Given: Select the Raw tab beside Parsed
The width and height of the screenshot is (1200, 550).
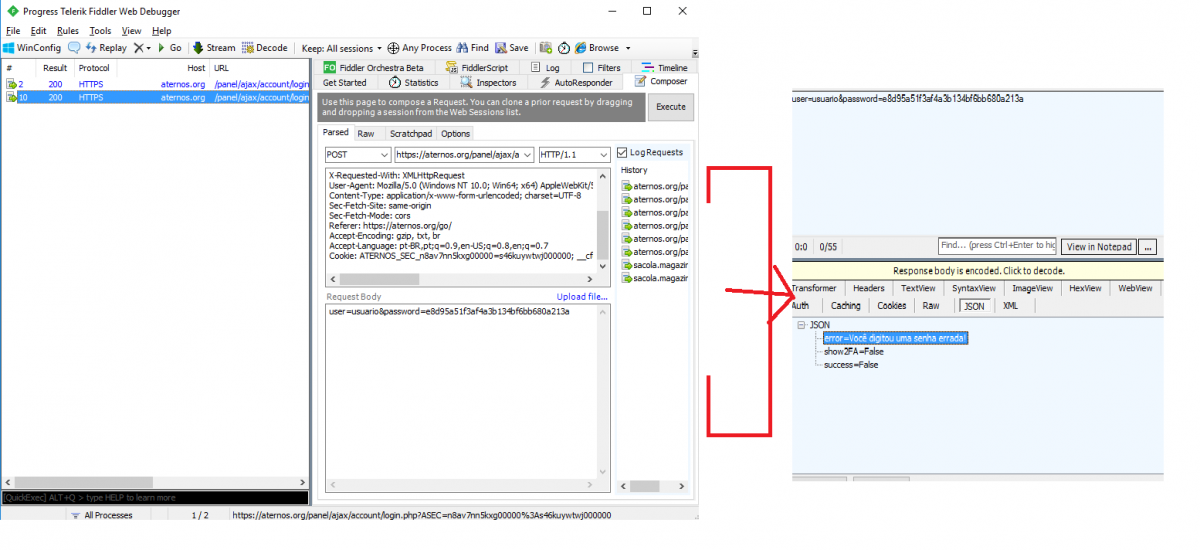Looking at the screenshot, I should pyautogui.click(x=366, y=133).
